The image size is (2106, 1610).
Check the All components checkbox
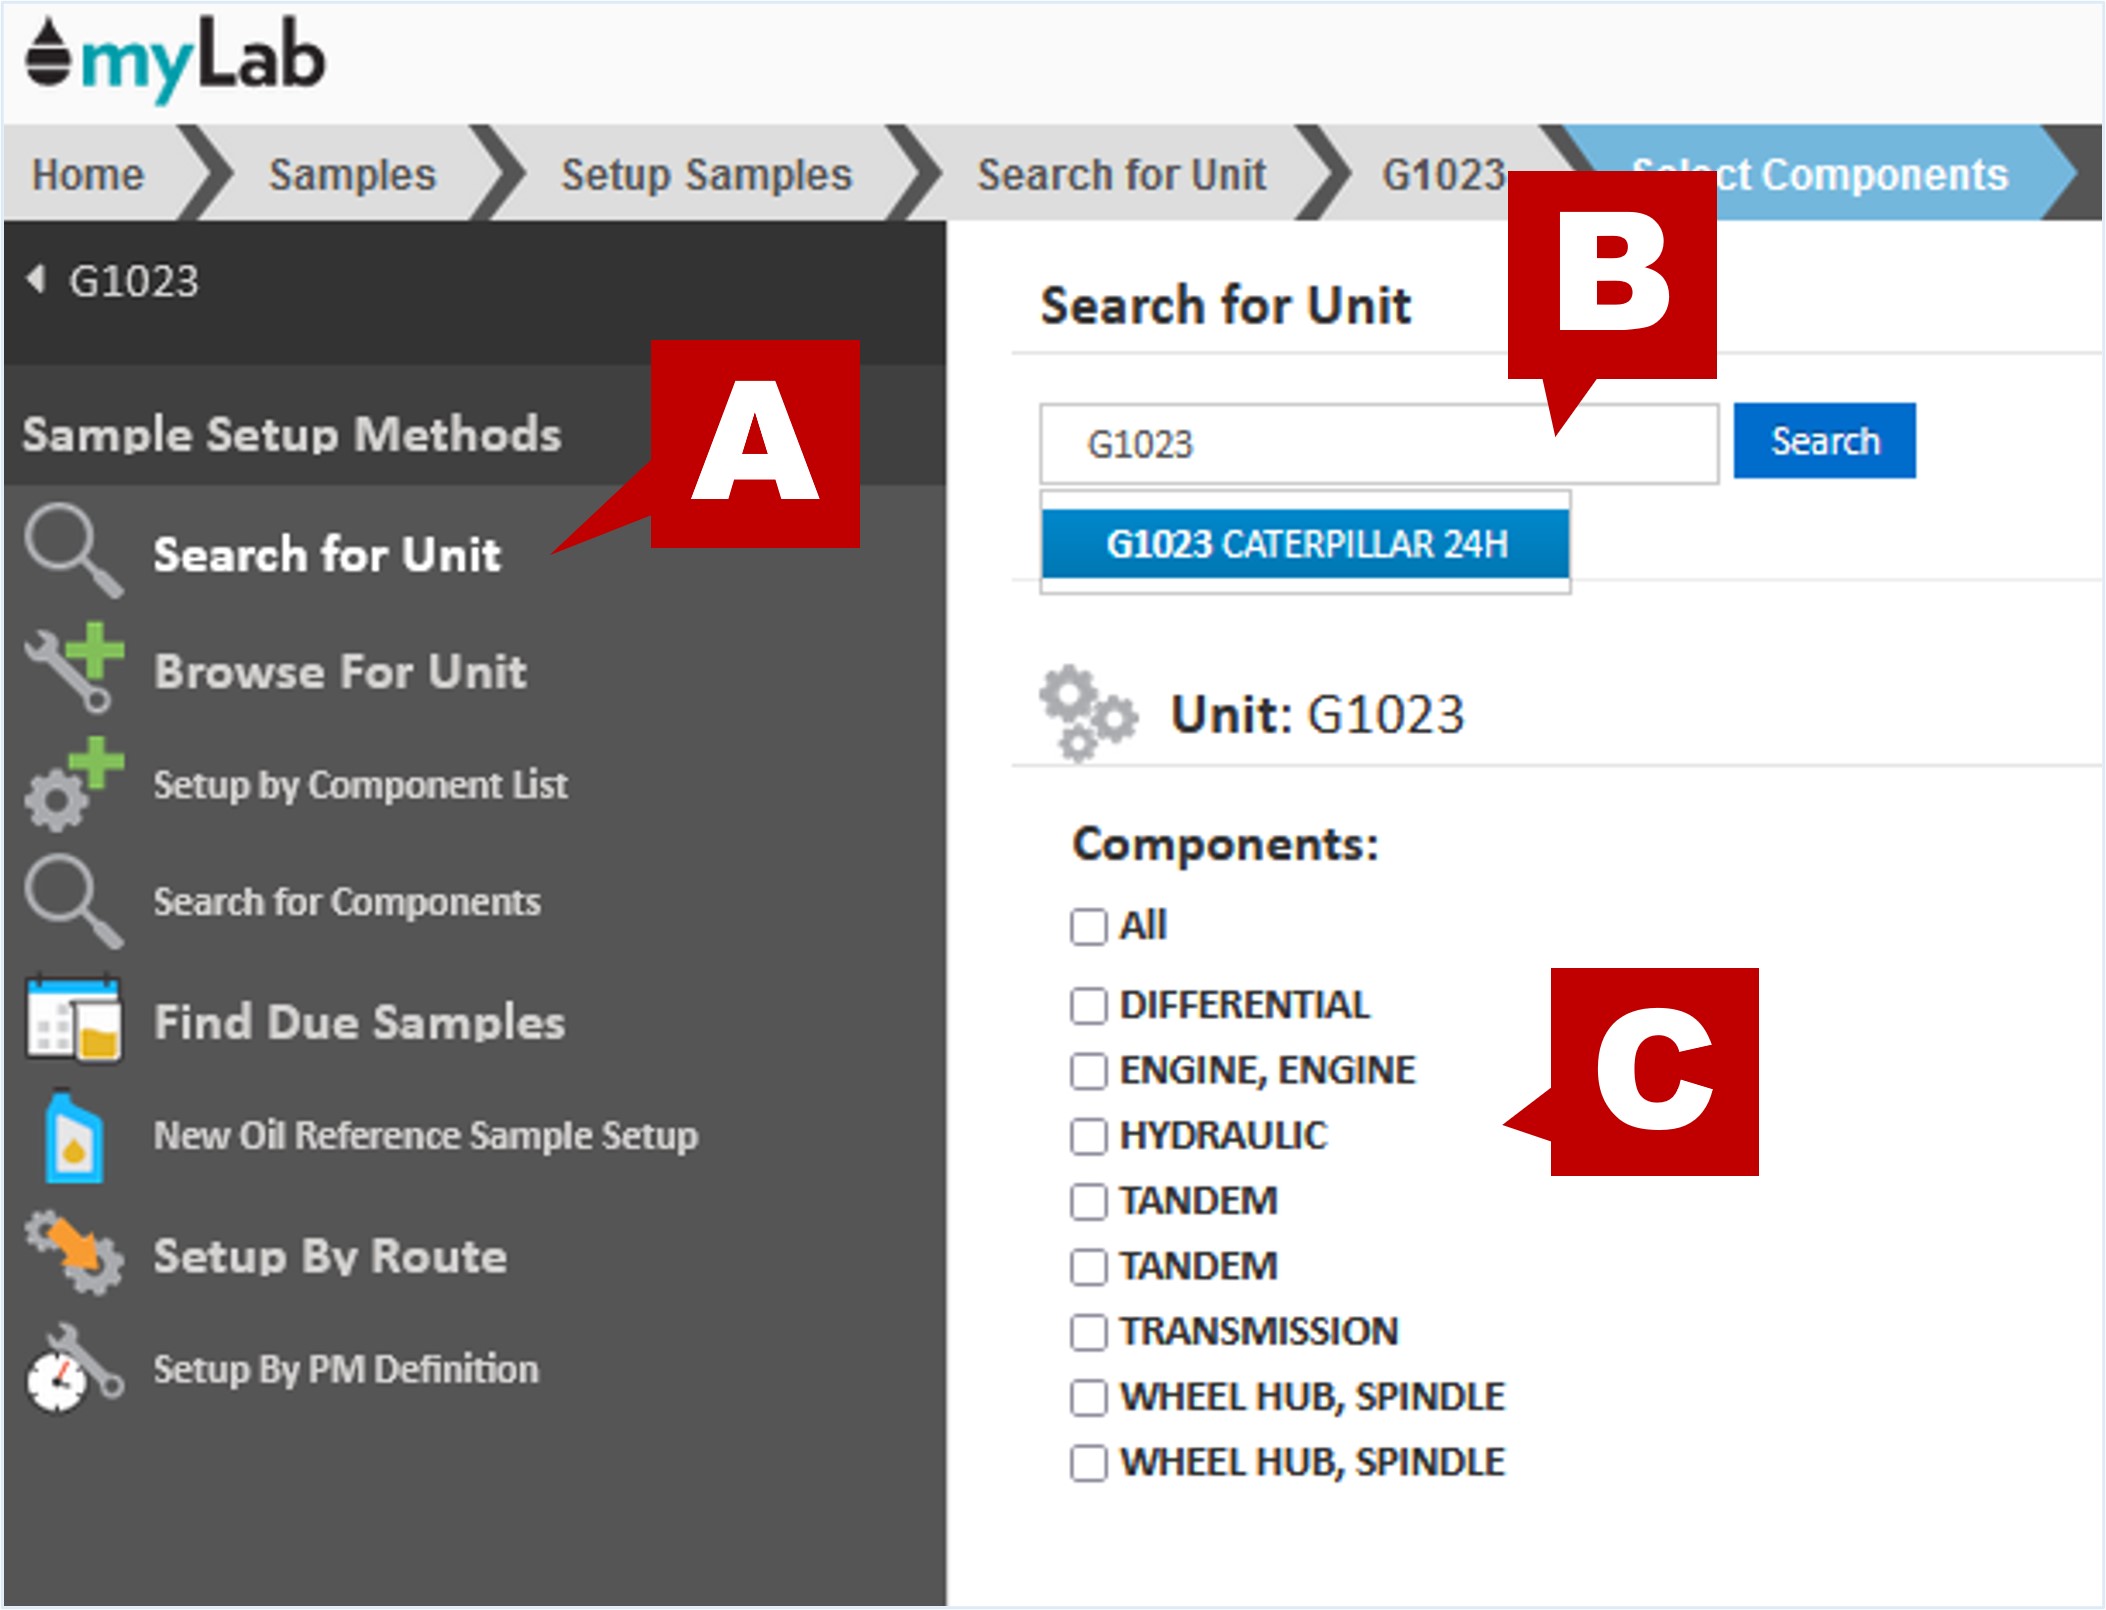click(1088, 926)
